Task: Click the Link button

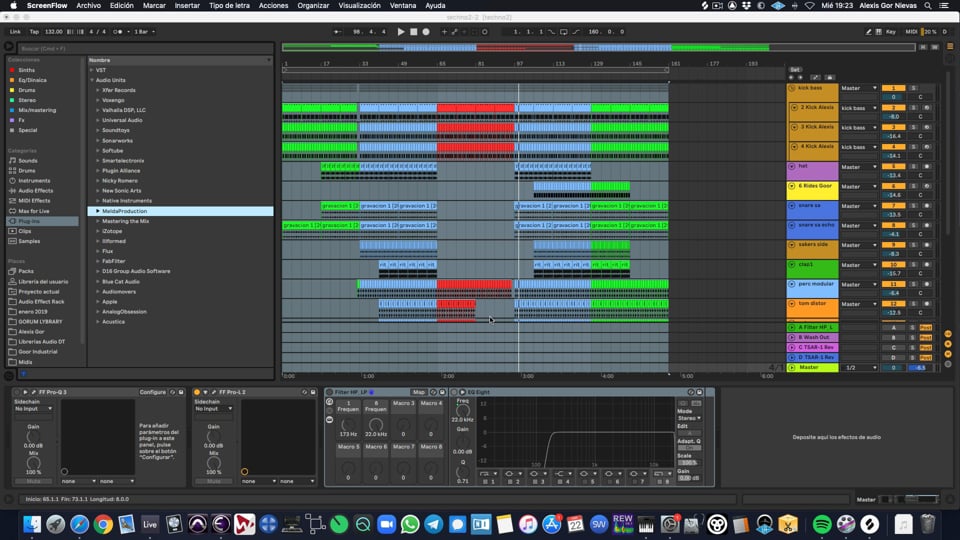Action: coord(15,32)
